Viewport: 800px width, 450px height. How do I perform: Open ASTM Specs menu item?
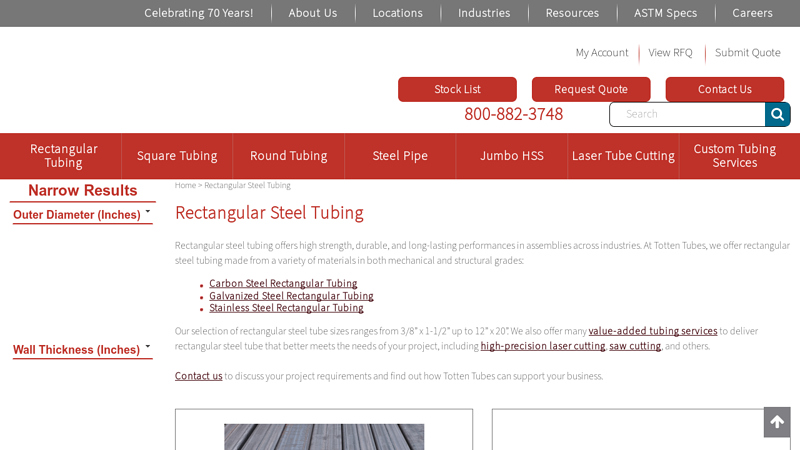pos(665,13)
